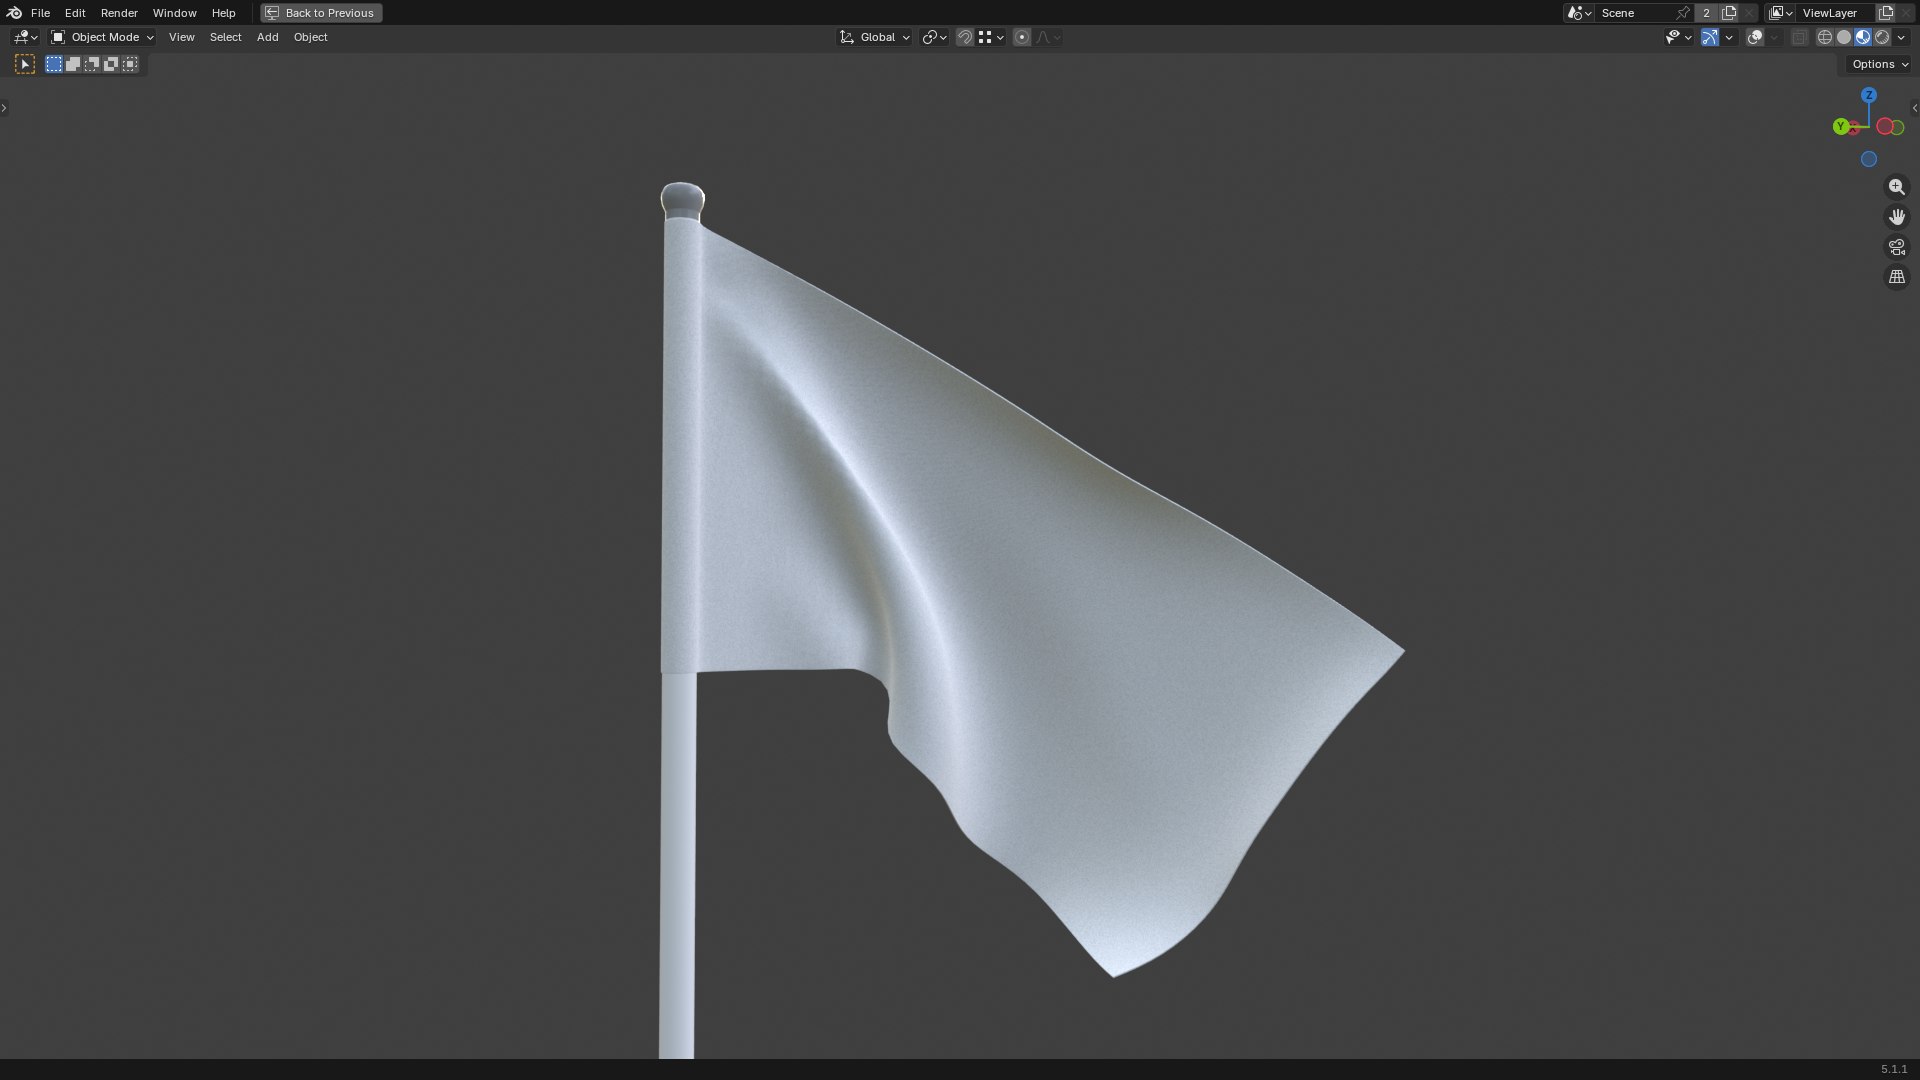Image resolution: width=1920 pixels, height=1080 pixels.
Task: Choose the Invert selection mode
Action: 111,64
